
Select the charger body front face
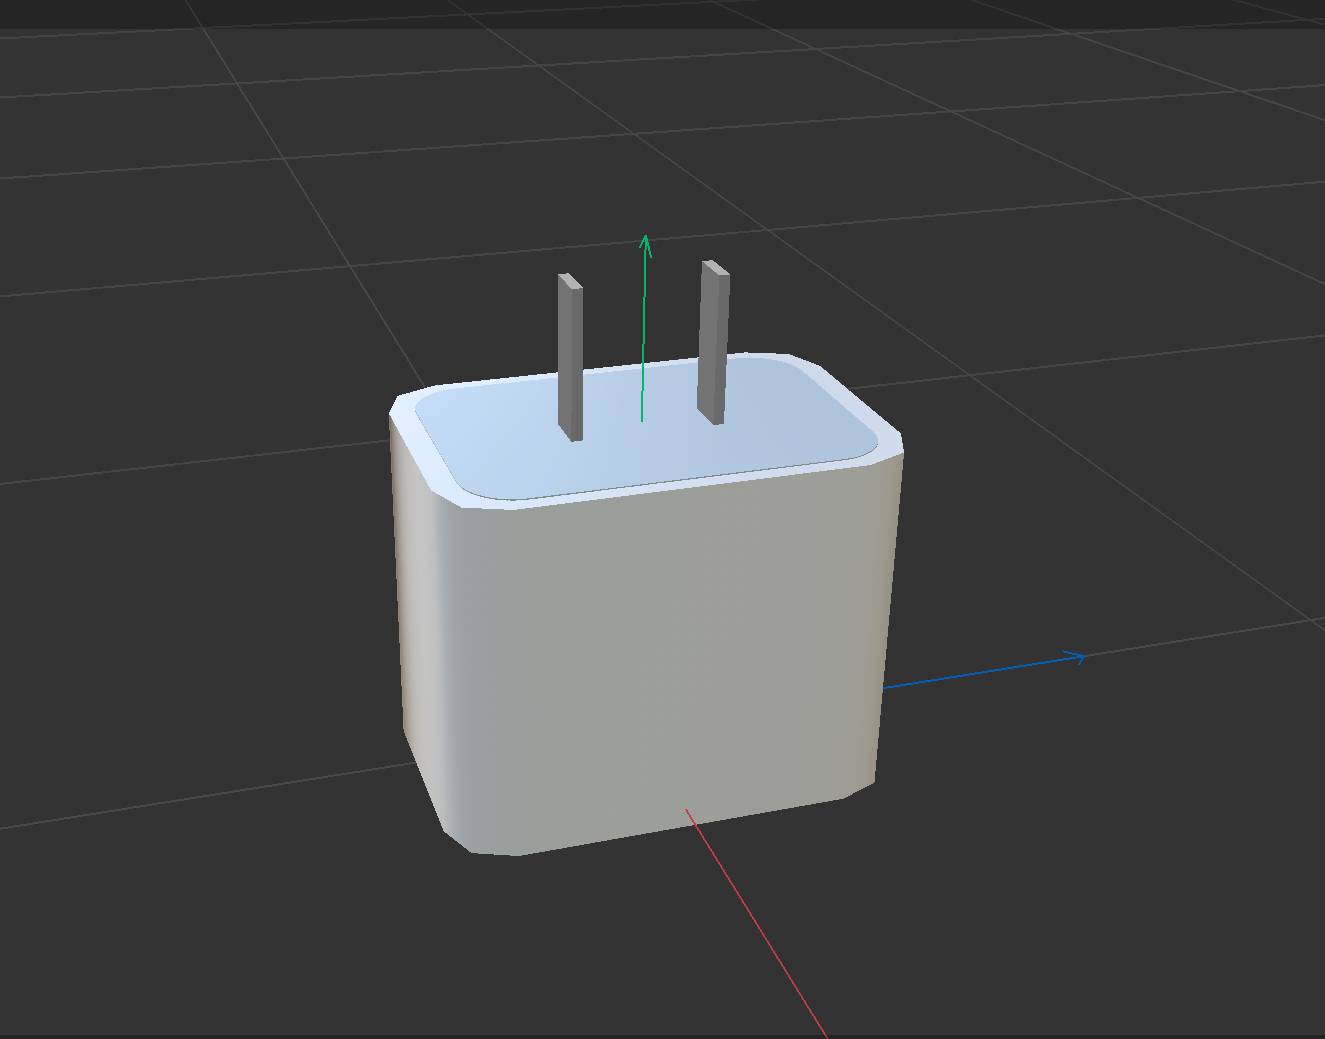coord(650,650)
